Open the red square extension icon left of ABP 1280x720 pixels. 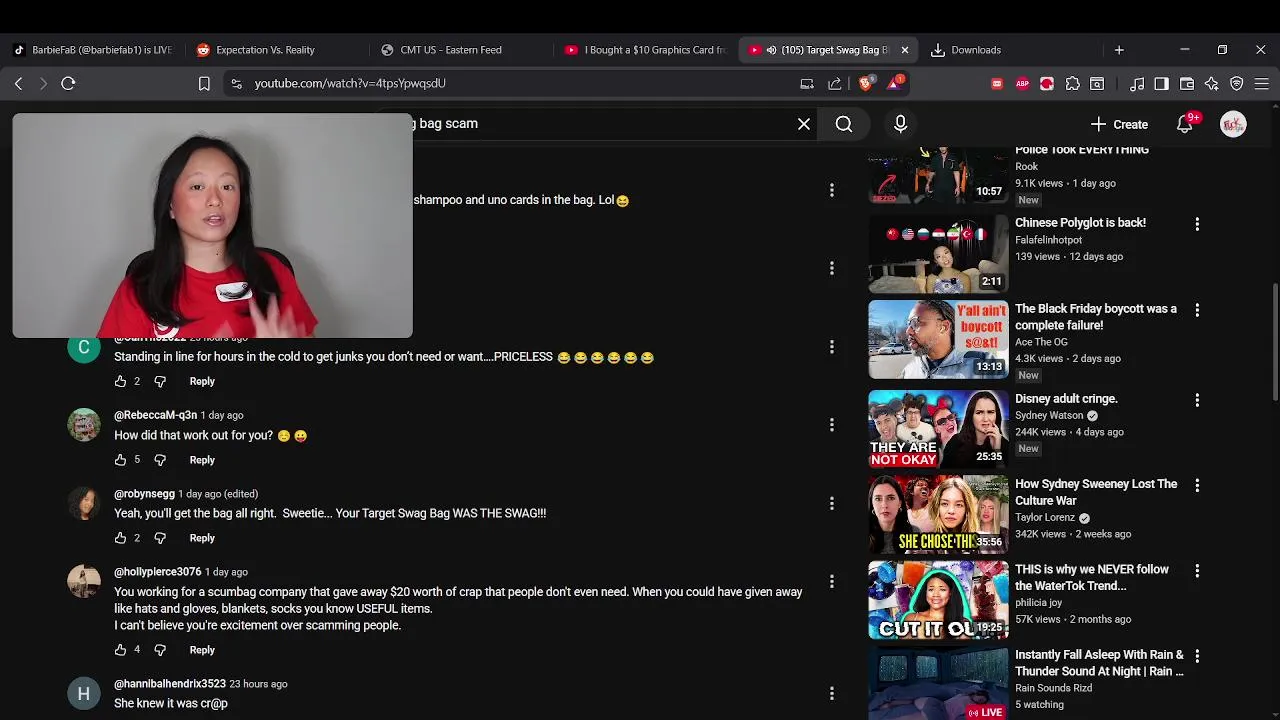[x=997, y=84]
